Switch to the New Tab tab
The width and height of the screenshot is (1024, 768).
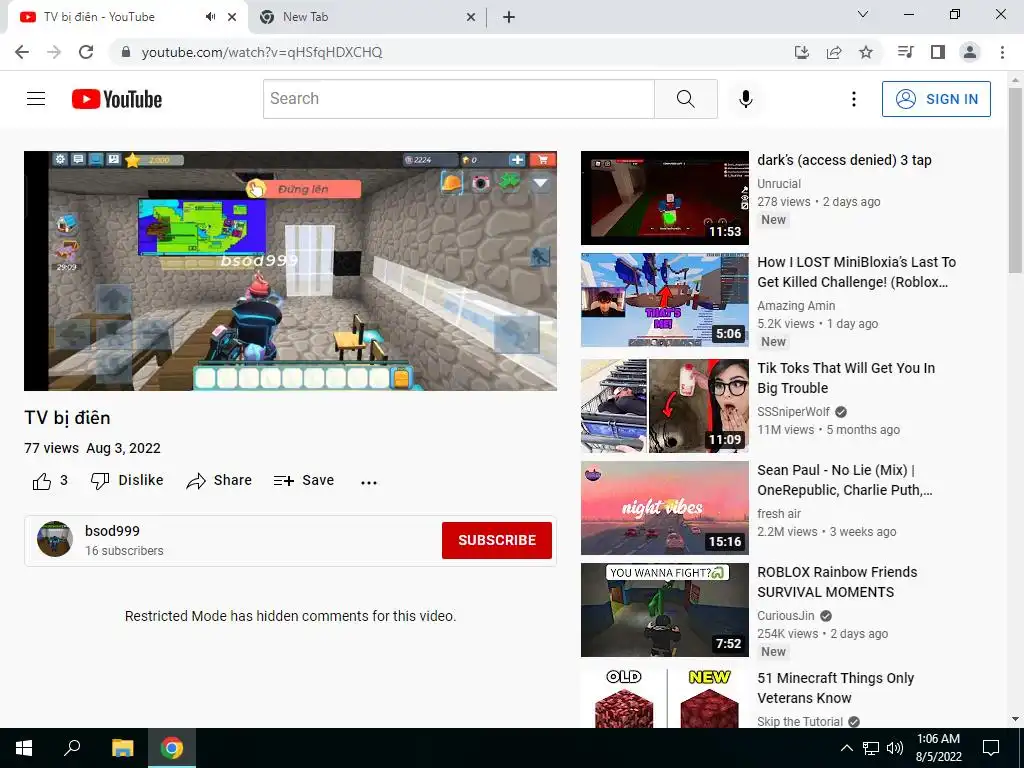367,18
